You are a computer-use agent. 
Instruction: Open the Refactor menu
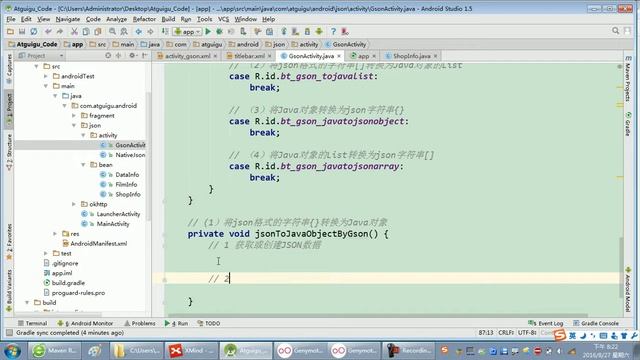pyautogui.click(x=144, y=19)
